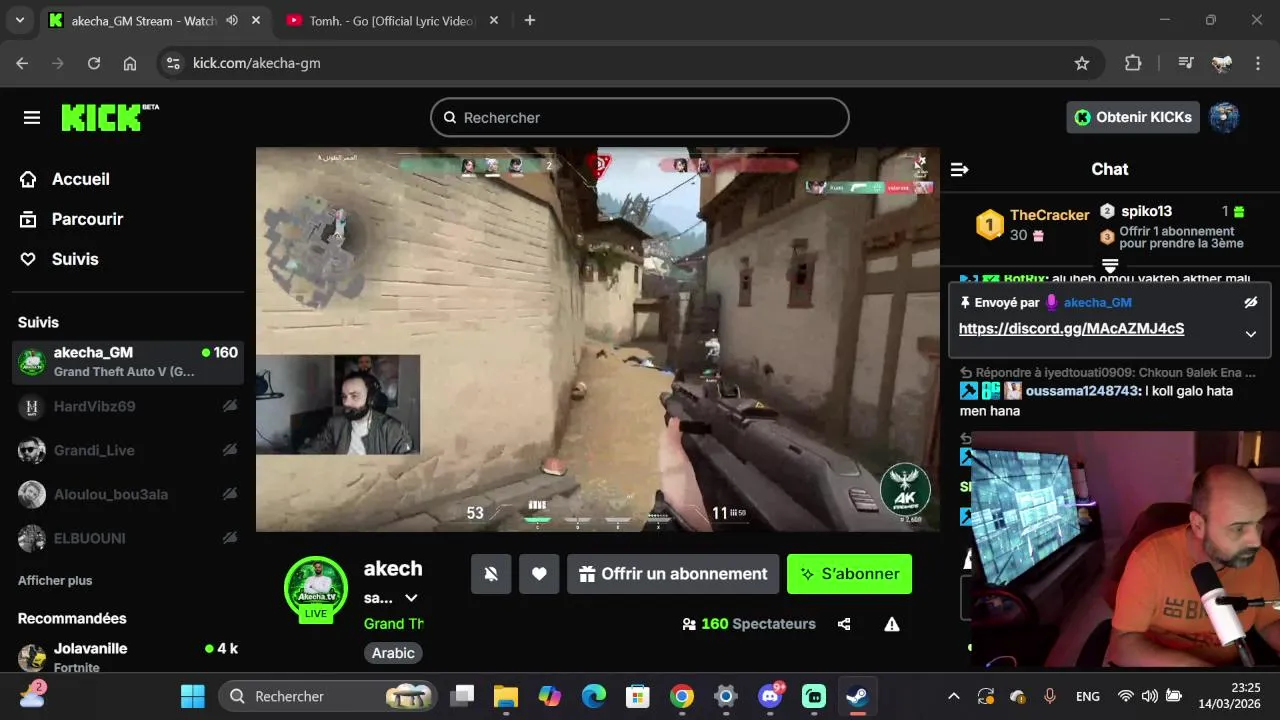Select offline channel Grandi_Live
Image resolution: width=1280 pixels, height=720 pixels.
pos(128,450)
